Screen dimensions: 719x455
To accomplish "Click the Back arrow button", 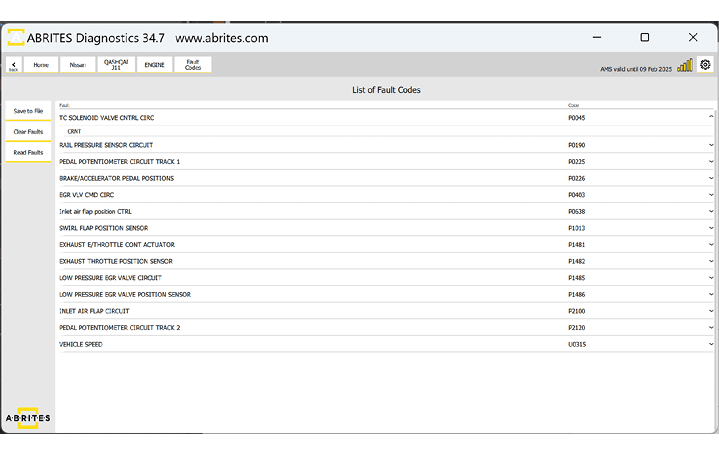I will [13, 65].
